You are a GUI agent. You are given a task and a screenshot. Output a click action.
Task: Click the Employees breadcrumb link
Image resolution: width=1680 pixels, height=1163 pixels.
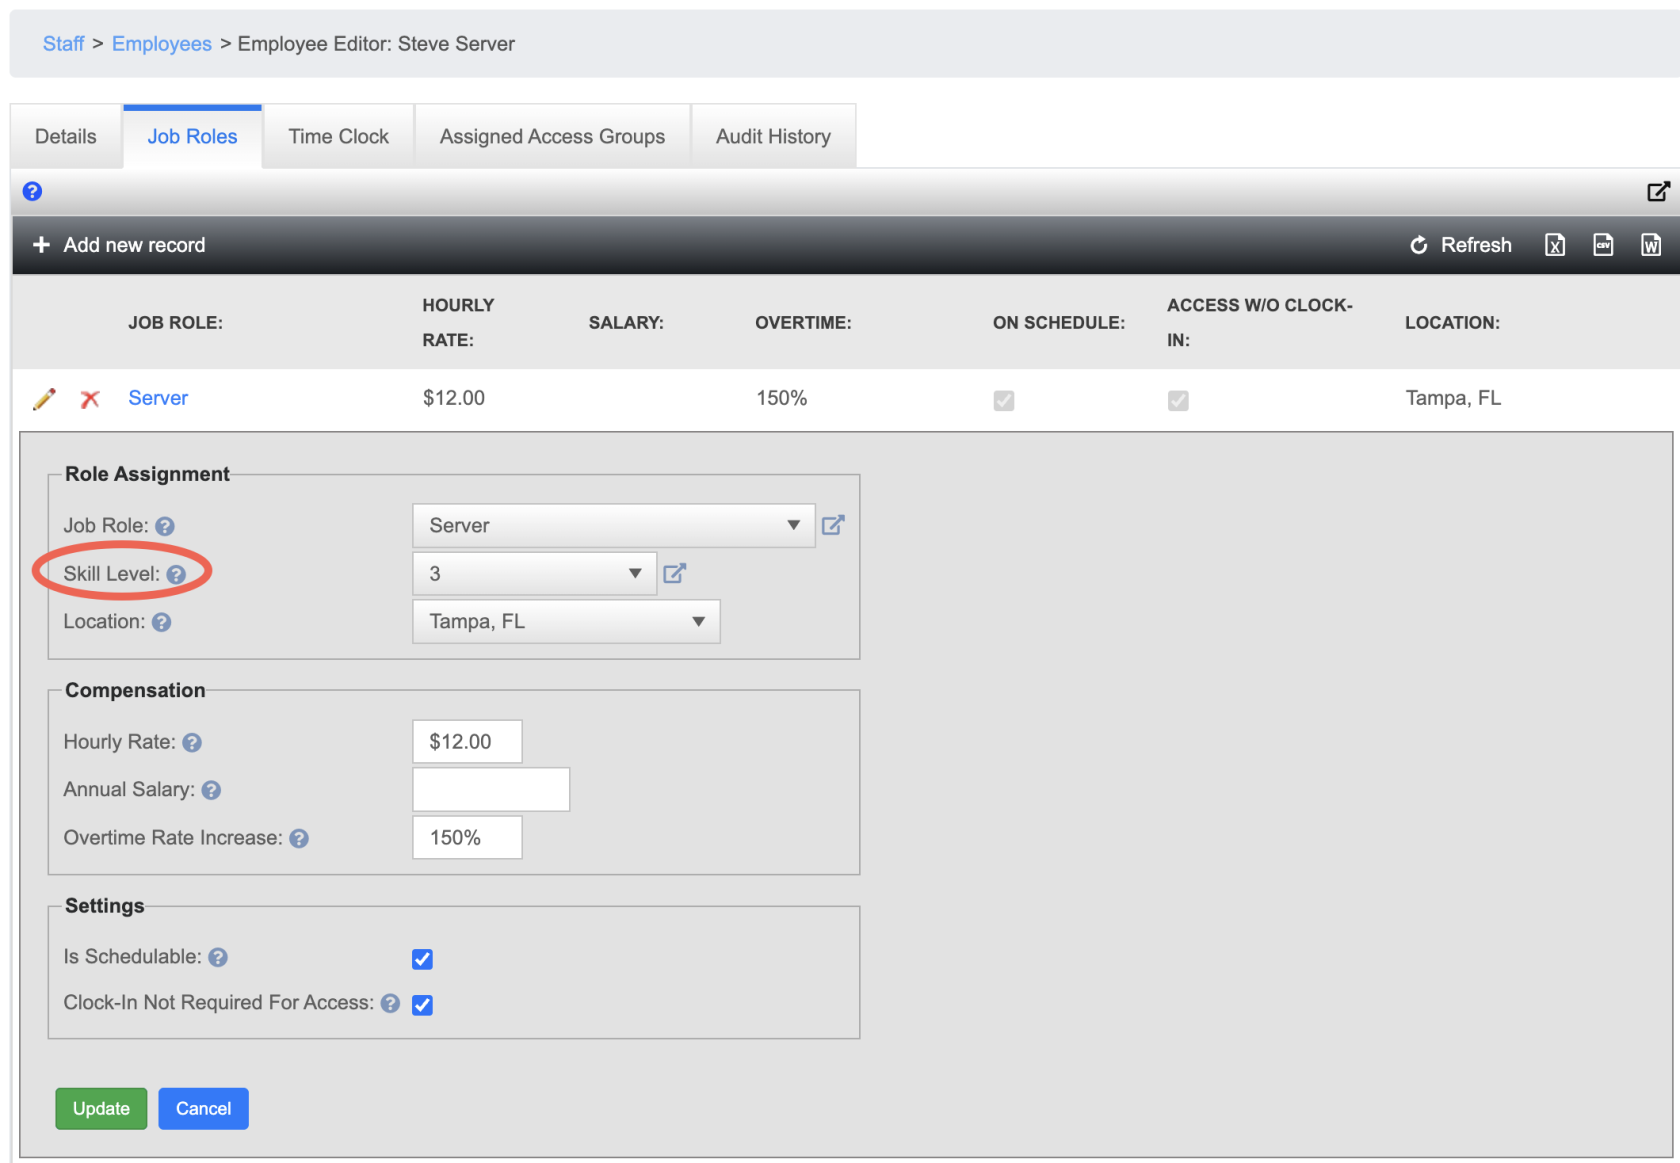161,44
